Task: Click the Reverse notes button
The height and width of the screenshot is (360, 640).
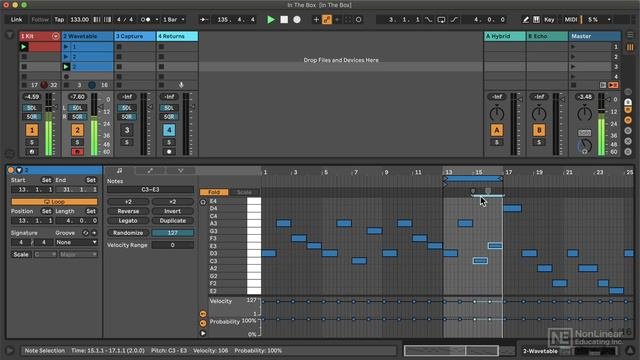Action: click(128, 211)
